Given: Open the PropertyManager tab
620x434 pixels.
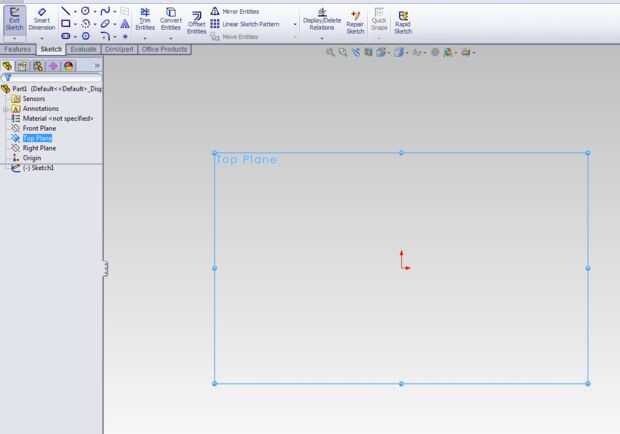Looking at the screenshot, I should pyautogui.click(x=22, y=66).
